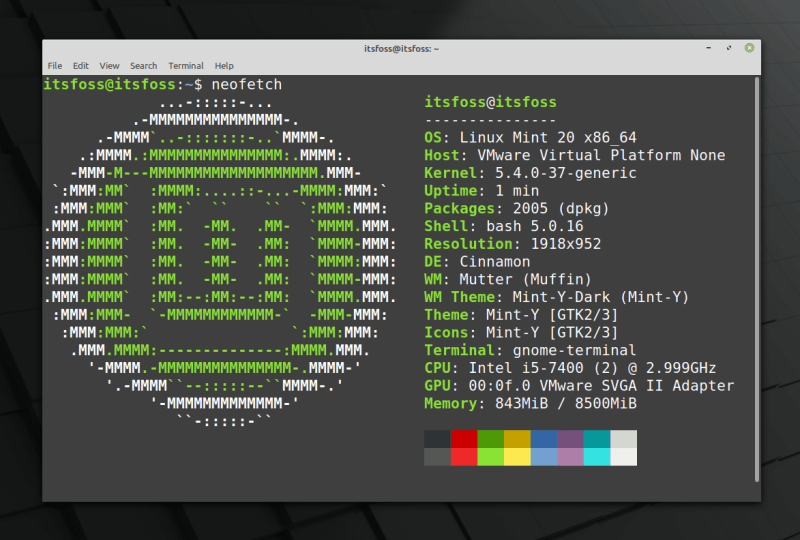The height and width of the screenshot is (540, 800).
Task: Maximize the terminal window
Action: 729,48
